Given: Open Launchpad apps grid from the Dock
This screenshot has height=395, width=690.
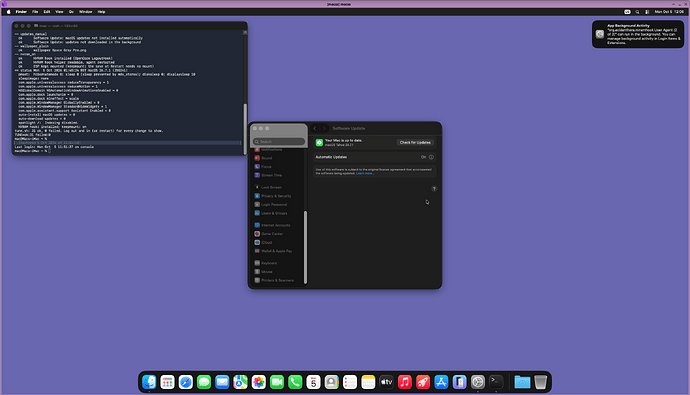Looking at the screenshot, I should pyautogui.click(x=167, y=382).
